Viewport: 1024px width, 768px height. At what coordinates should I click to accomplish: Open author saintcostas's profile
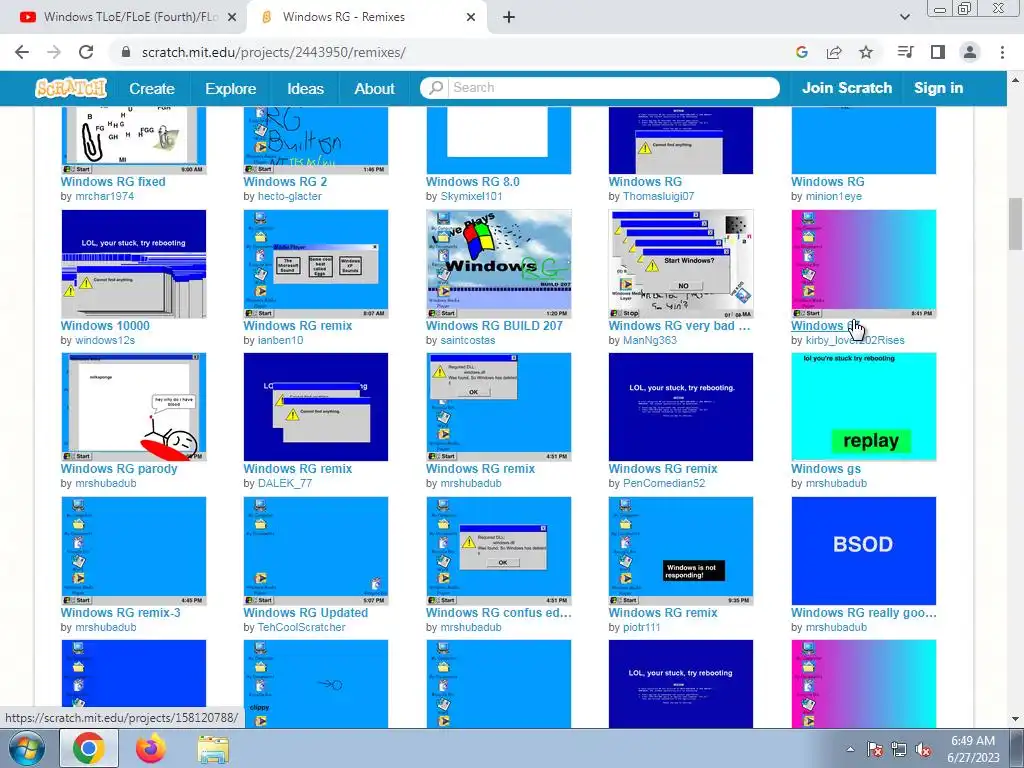coord(468,340)
